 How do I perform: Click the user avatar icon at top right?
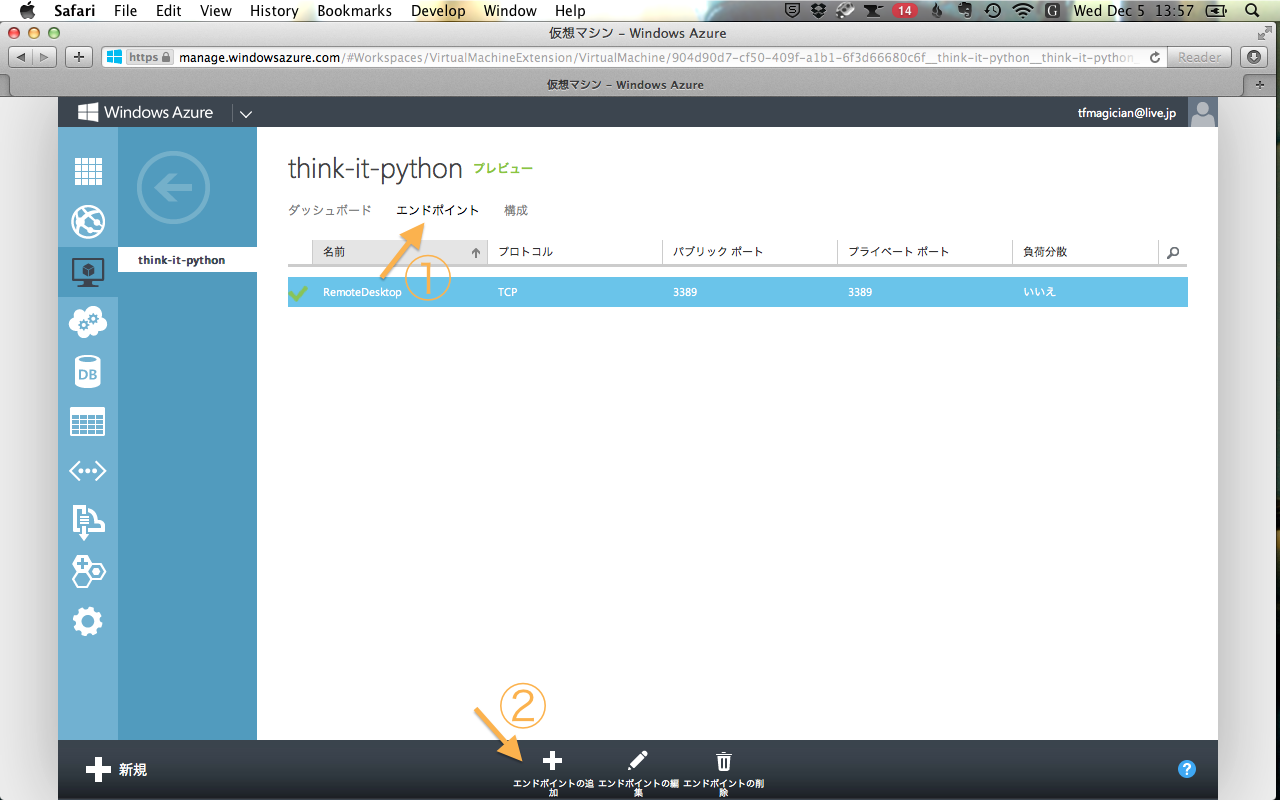[1203, 113]
